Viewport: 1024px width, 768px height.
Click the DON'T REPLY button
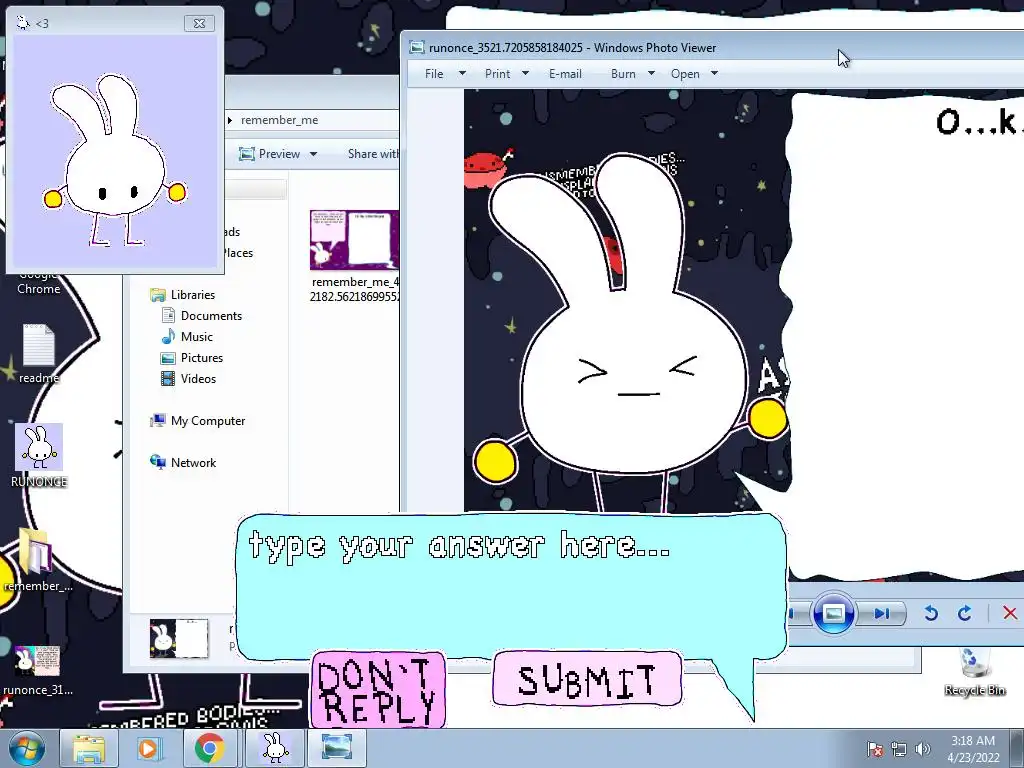[378, 690]
